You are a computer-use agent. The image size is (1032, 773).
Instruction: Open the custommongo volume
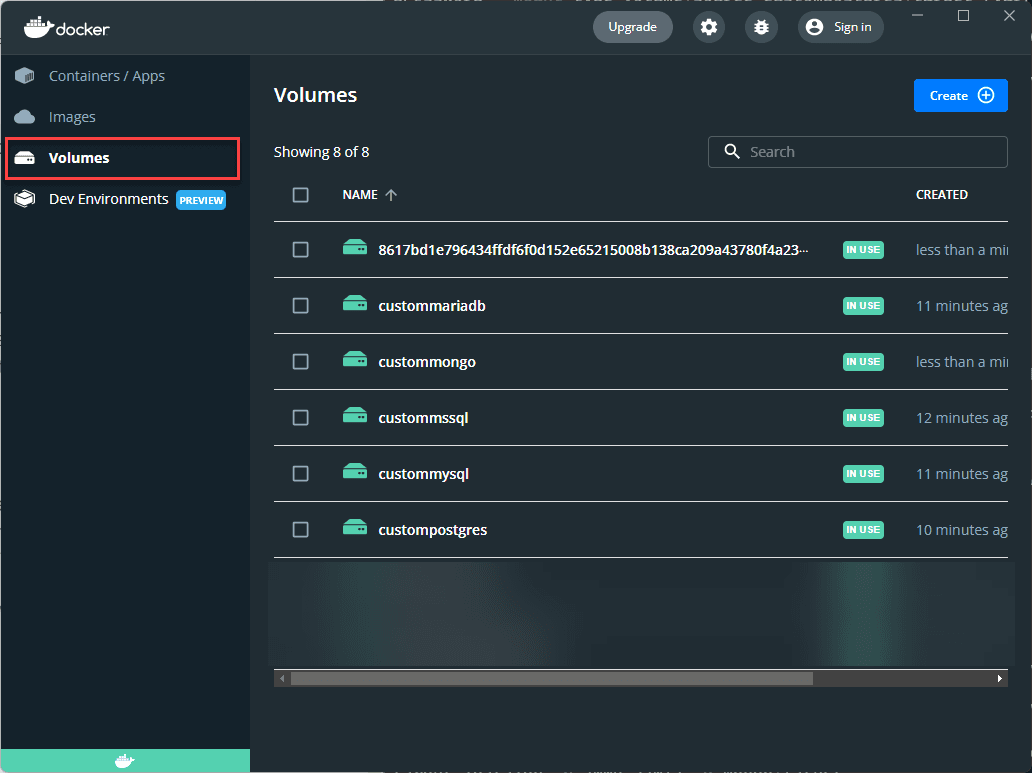point(427,361)
